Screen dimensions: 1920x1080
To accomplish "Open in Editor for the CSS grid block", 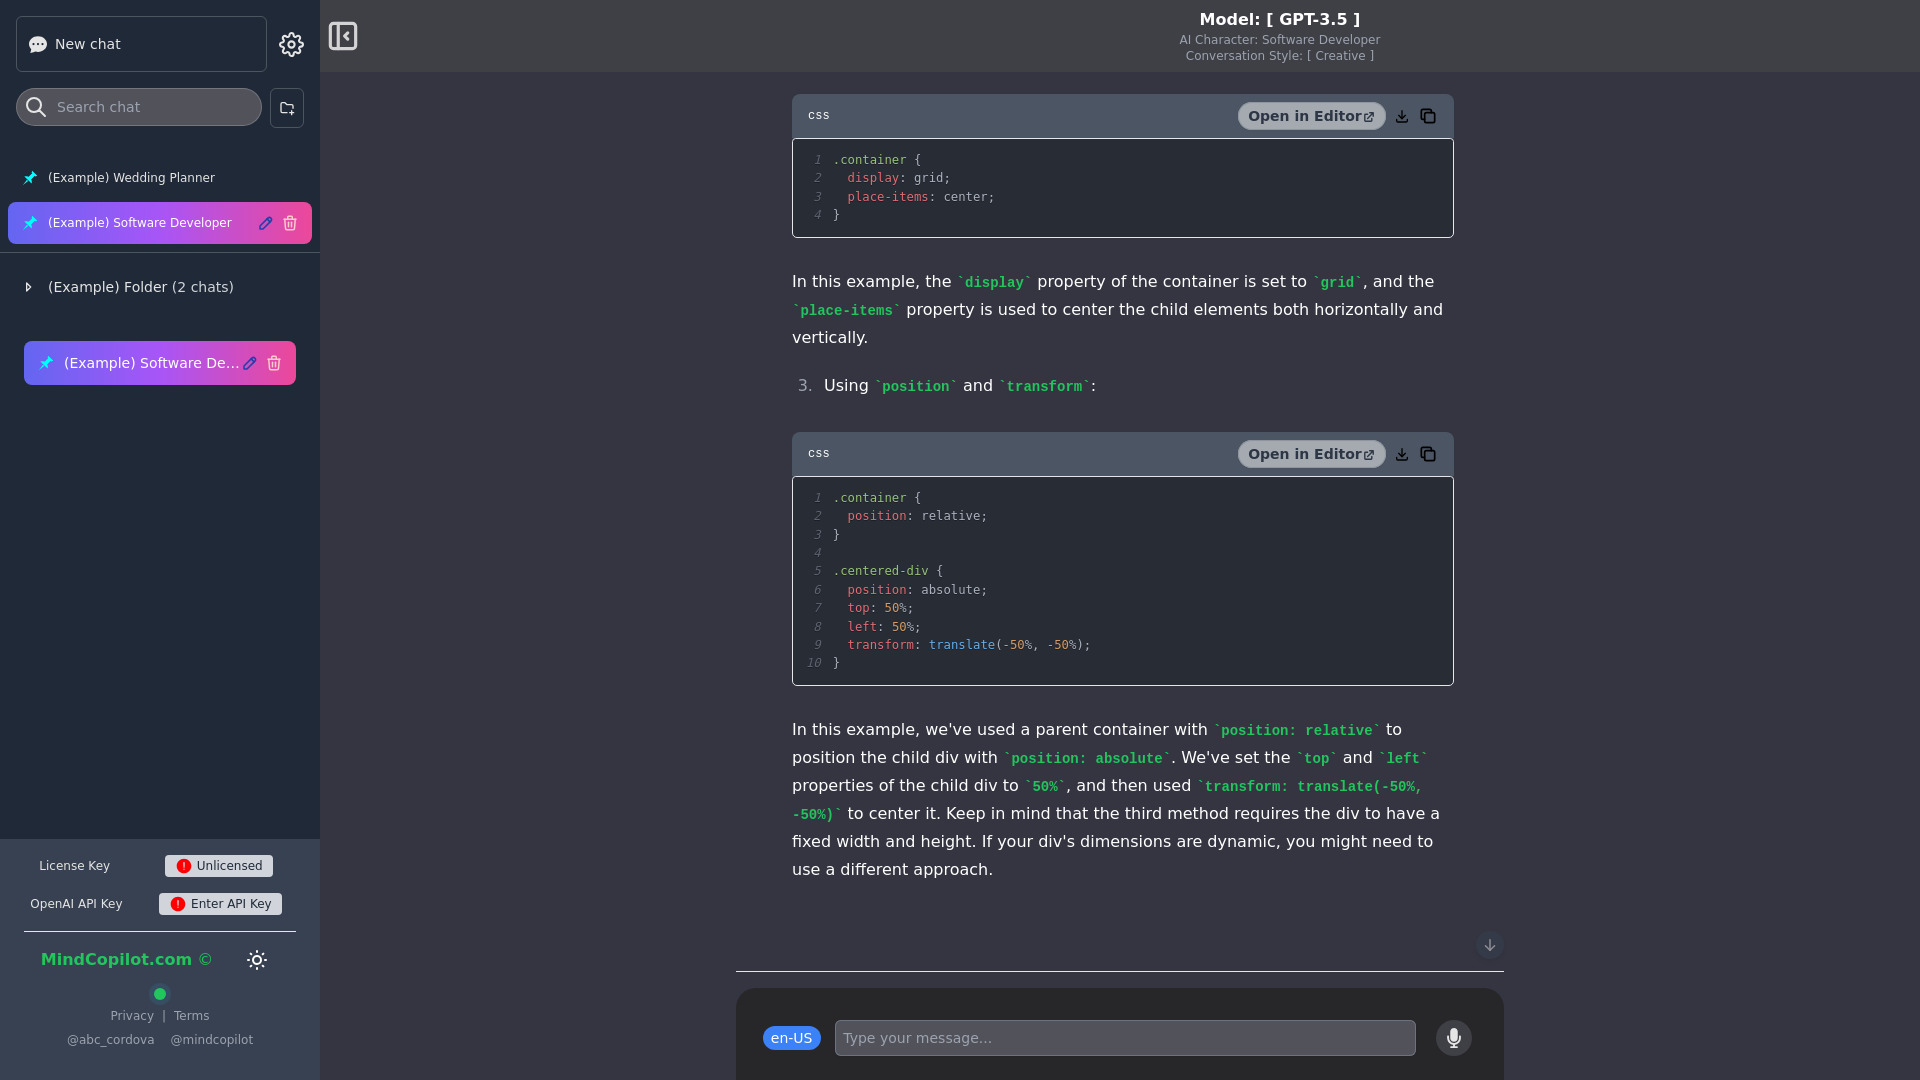I will pos(1311,116).
